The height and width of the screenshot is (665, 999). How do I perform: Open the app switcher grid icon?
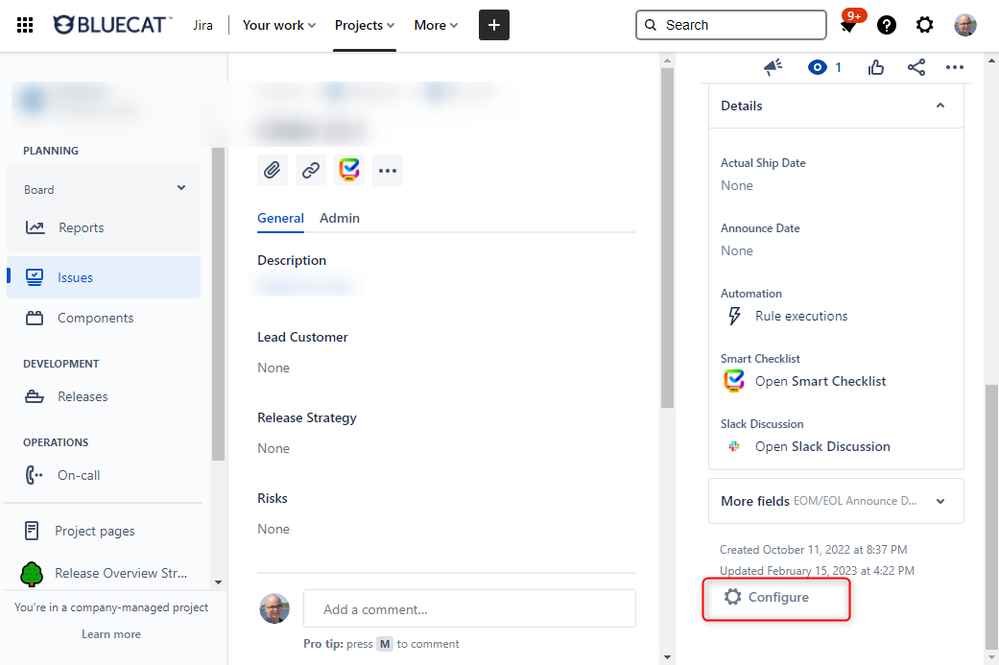25,25
